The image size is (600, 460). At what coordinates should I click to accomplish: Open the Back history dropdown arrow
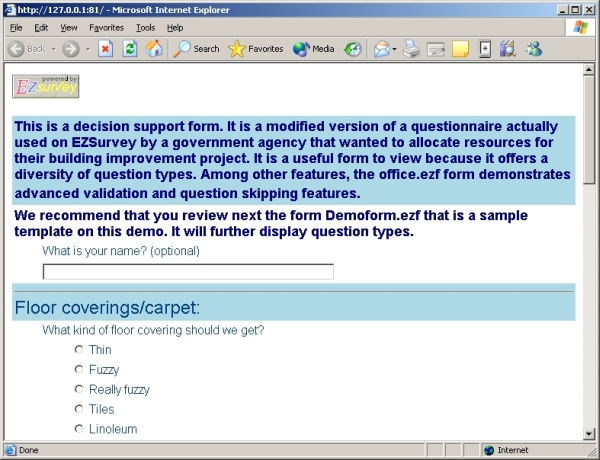[54, 49]
